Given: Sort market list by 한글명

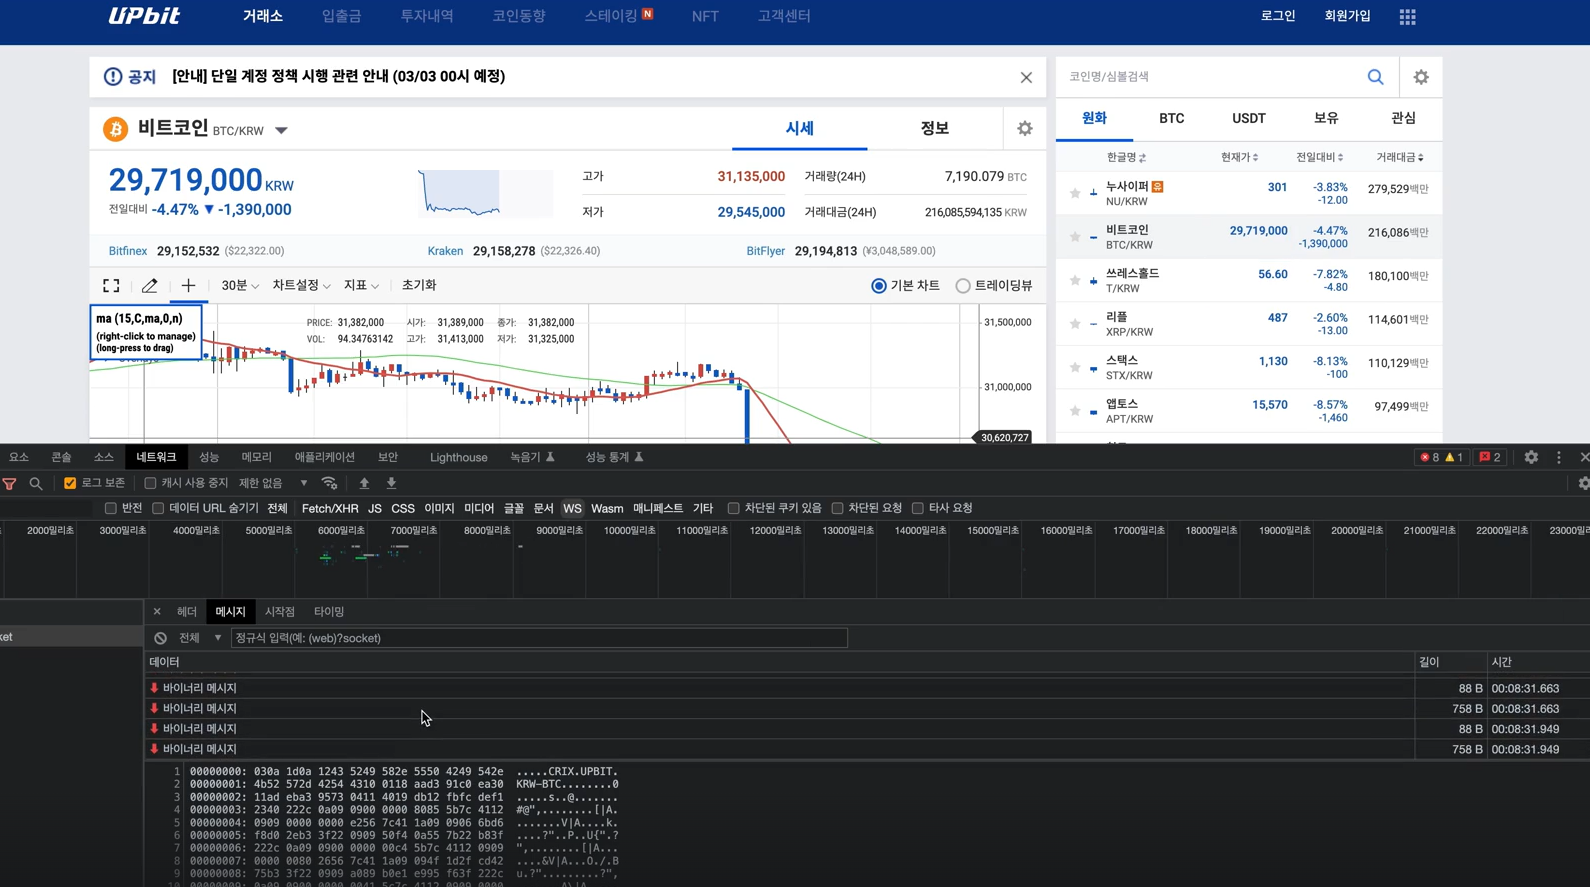Looking at the screenshot, I should click(x=1126, y=157).
